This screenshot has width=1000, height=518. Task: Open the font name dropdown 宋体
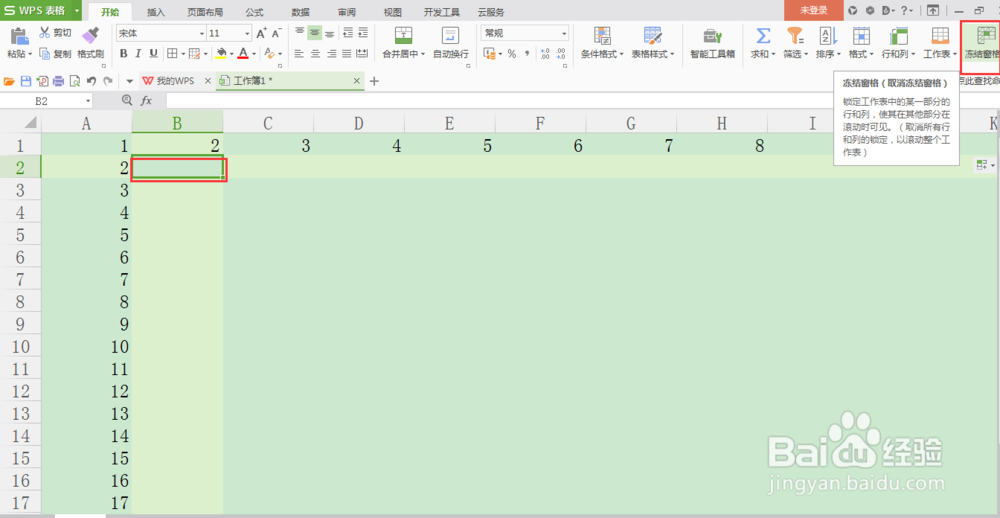coord(202,33)
